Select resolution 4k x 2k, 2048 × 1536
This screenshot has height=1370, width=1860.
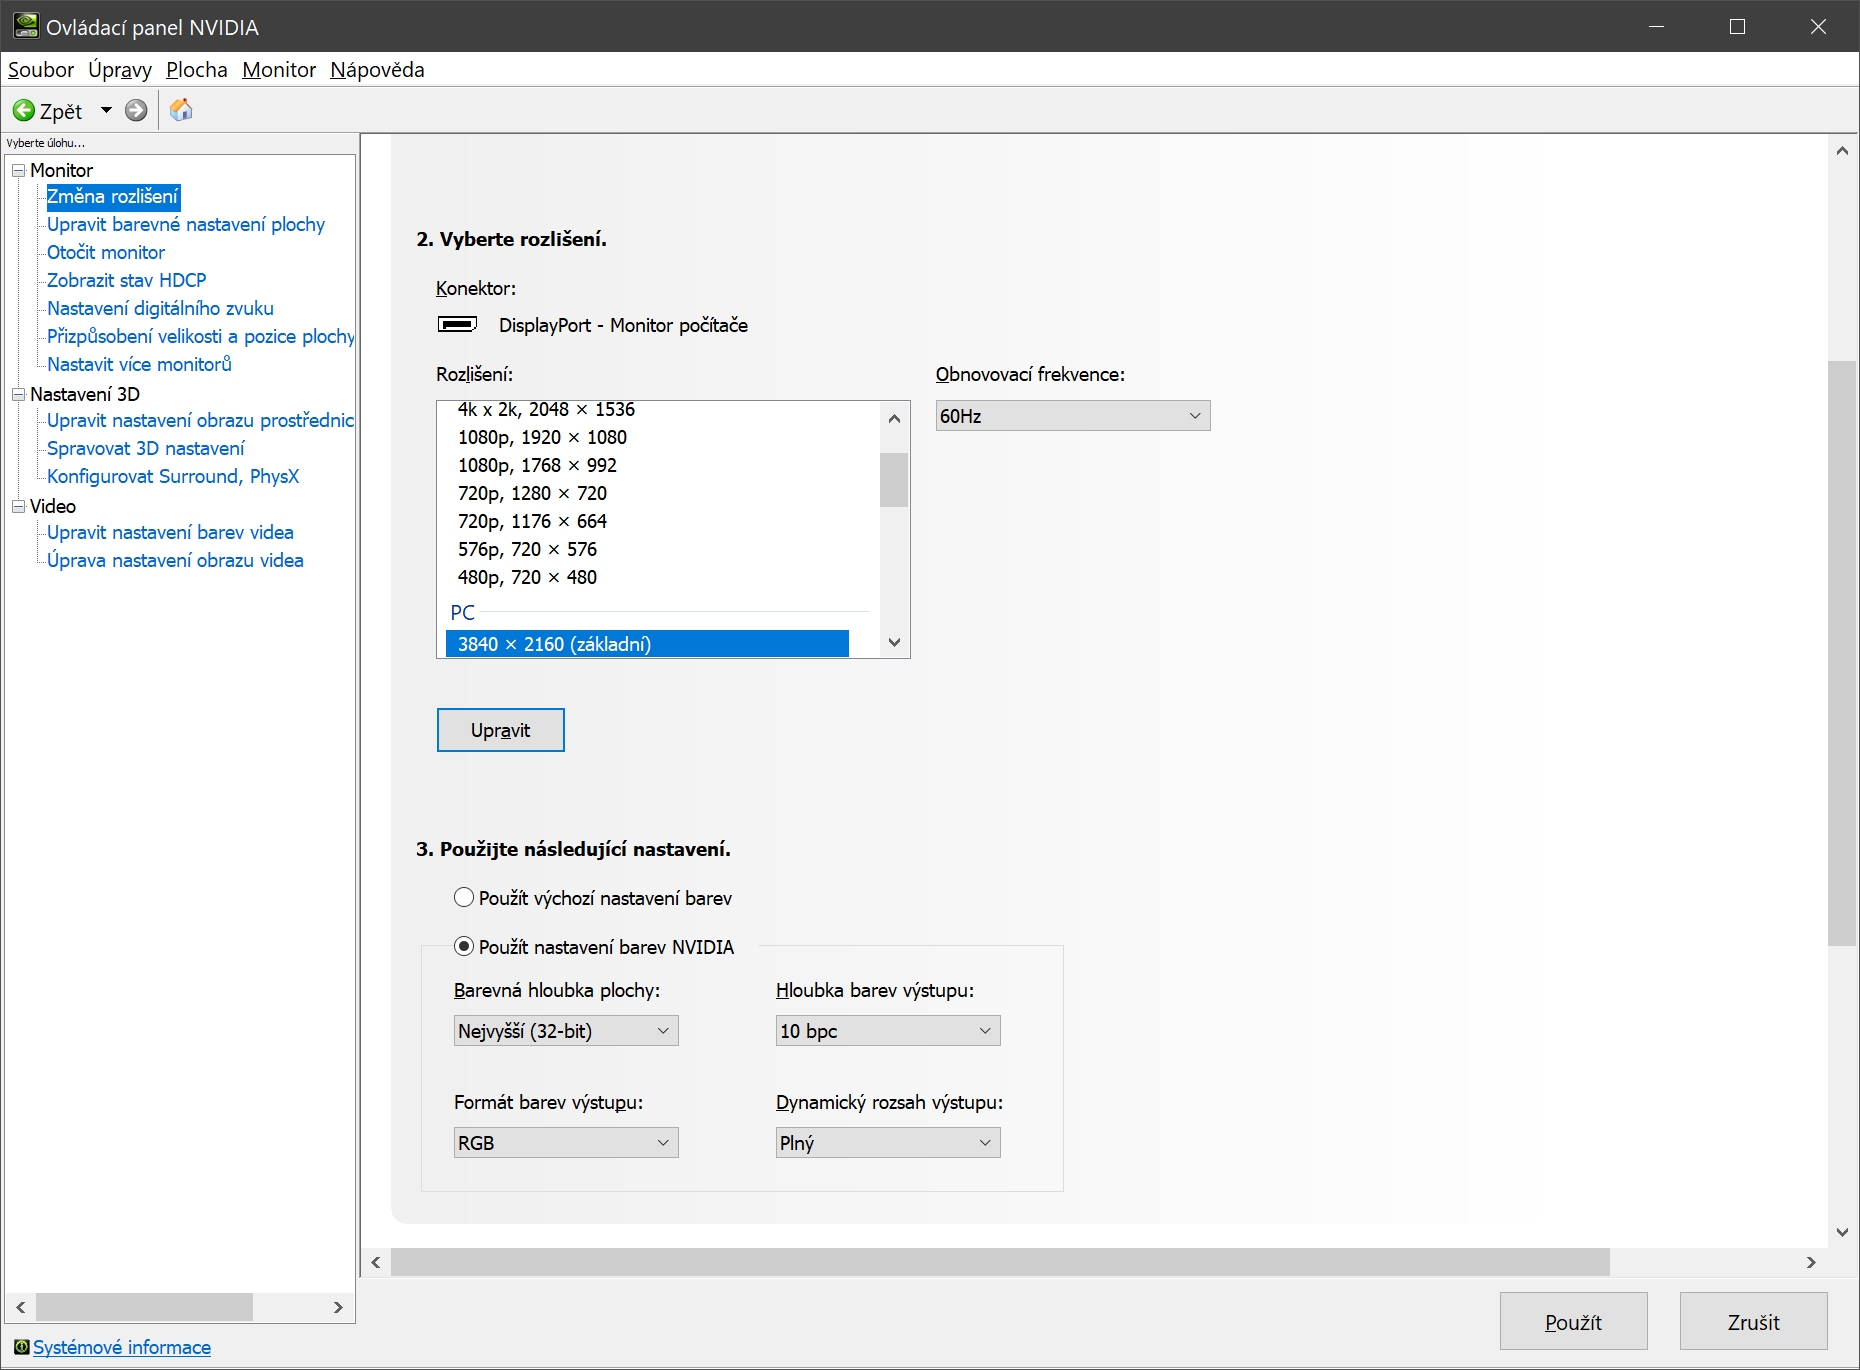coord(546,409)
